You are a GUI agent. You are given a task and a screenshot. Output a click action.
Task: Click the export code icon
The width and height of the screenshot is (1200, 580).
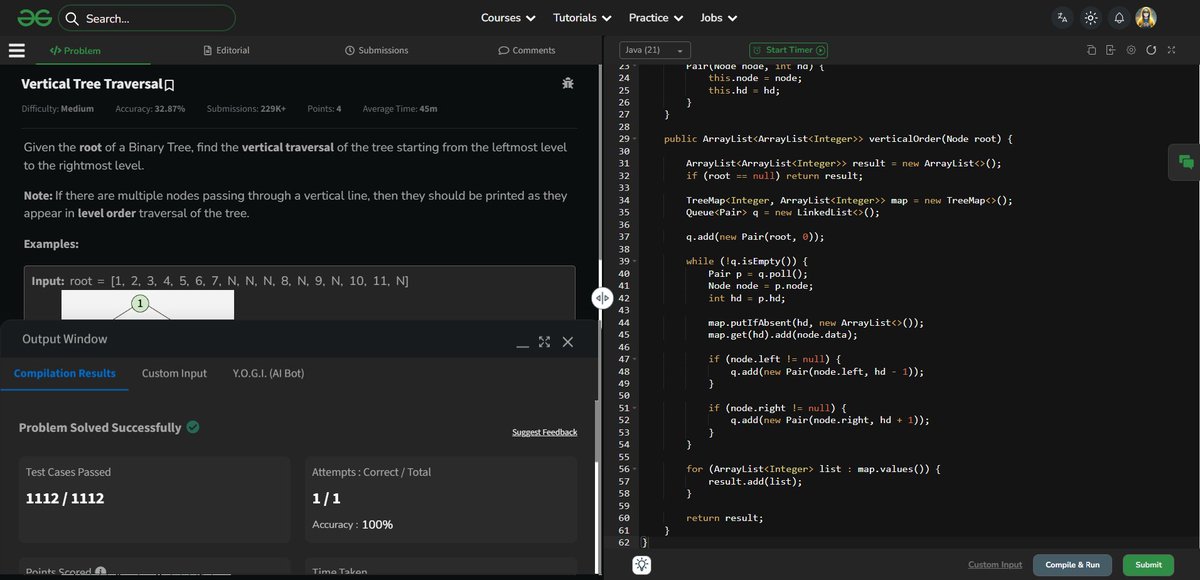click(x=1111, y=50)
